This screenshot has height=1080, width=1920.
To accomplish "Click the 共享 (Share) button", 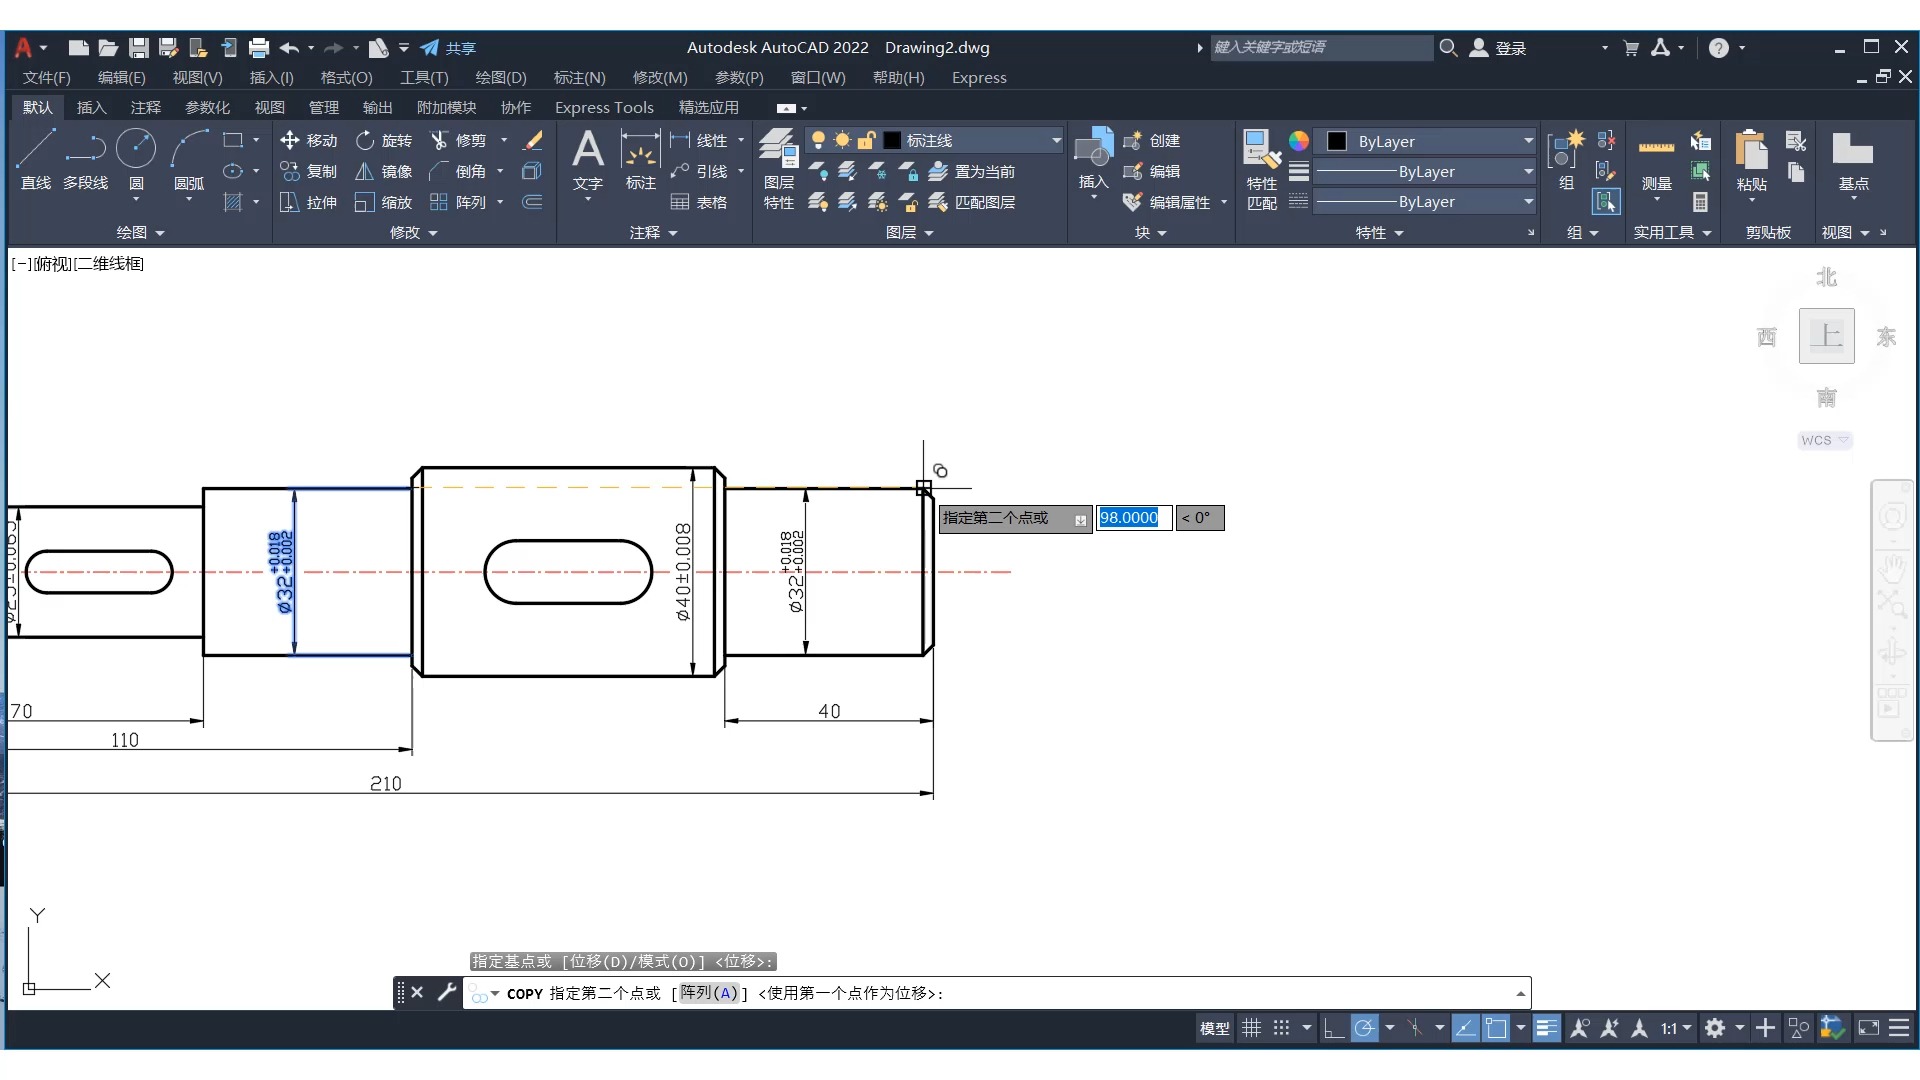I will pyautogui.click(x=449, y=47).
